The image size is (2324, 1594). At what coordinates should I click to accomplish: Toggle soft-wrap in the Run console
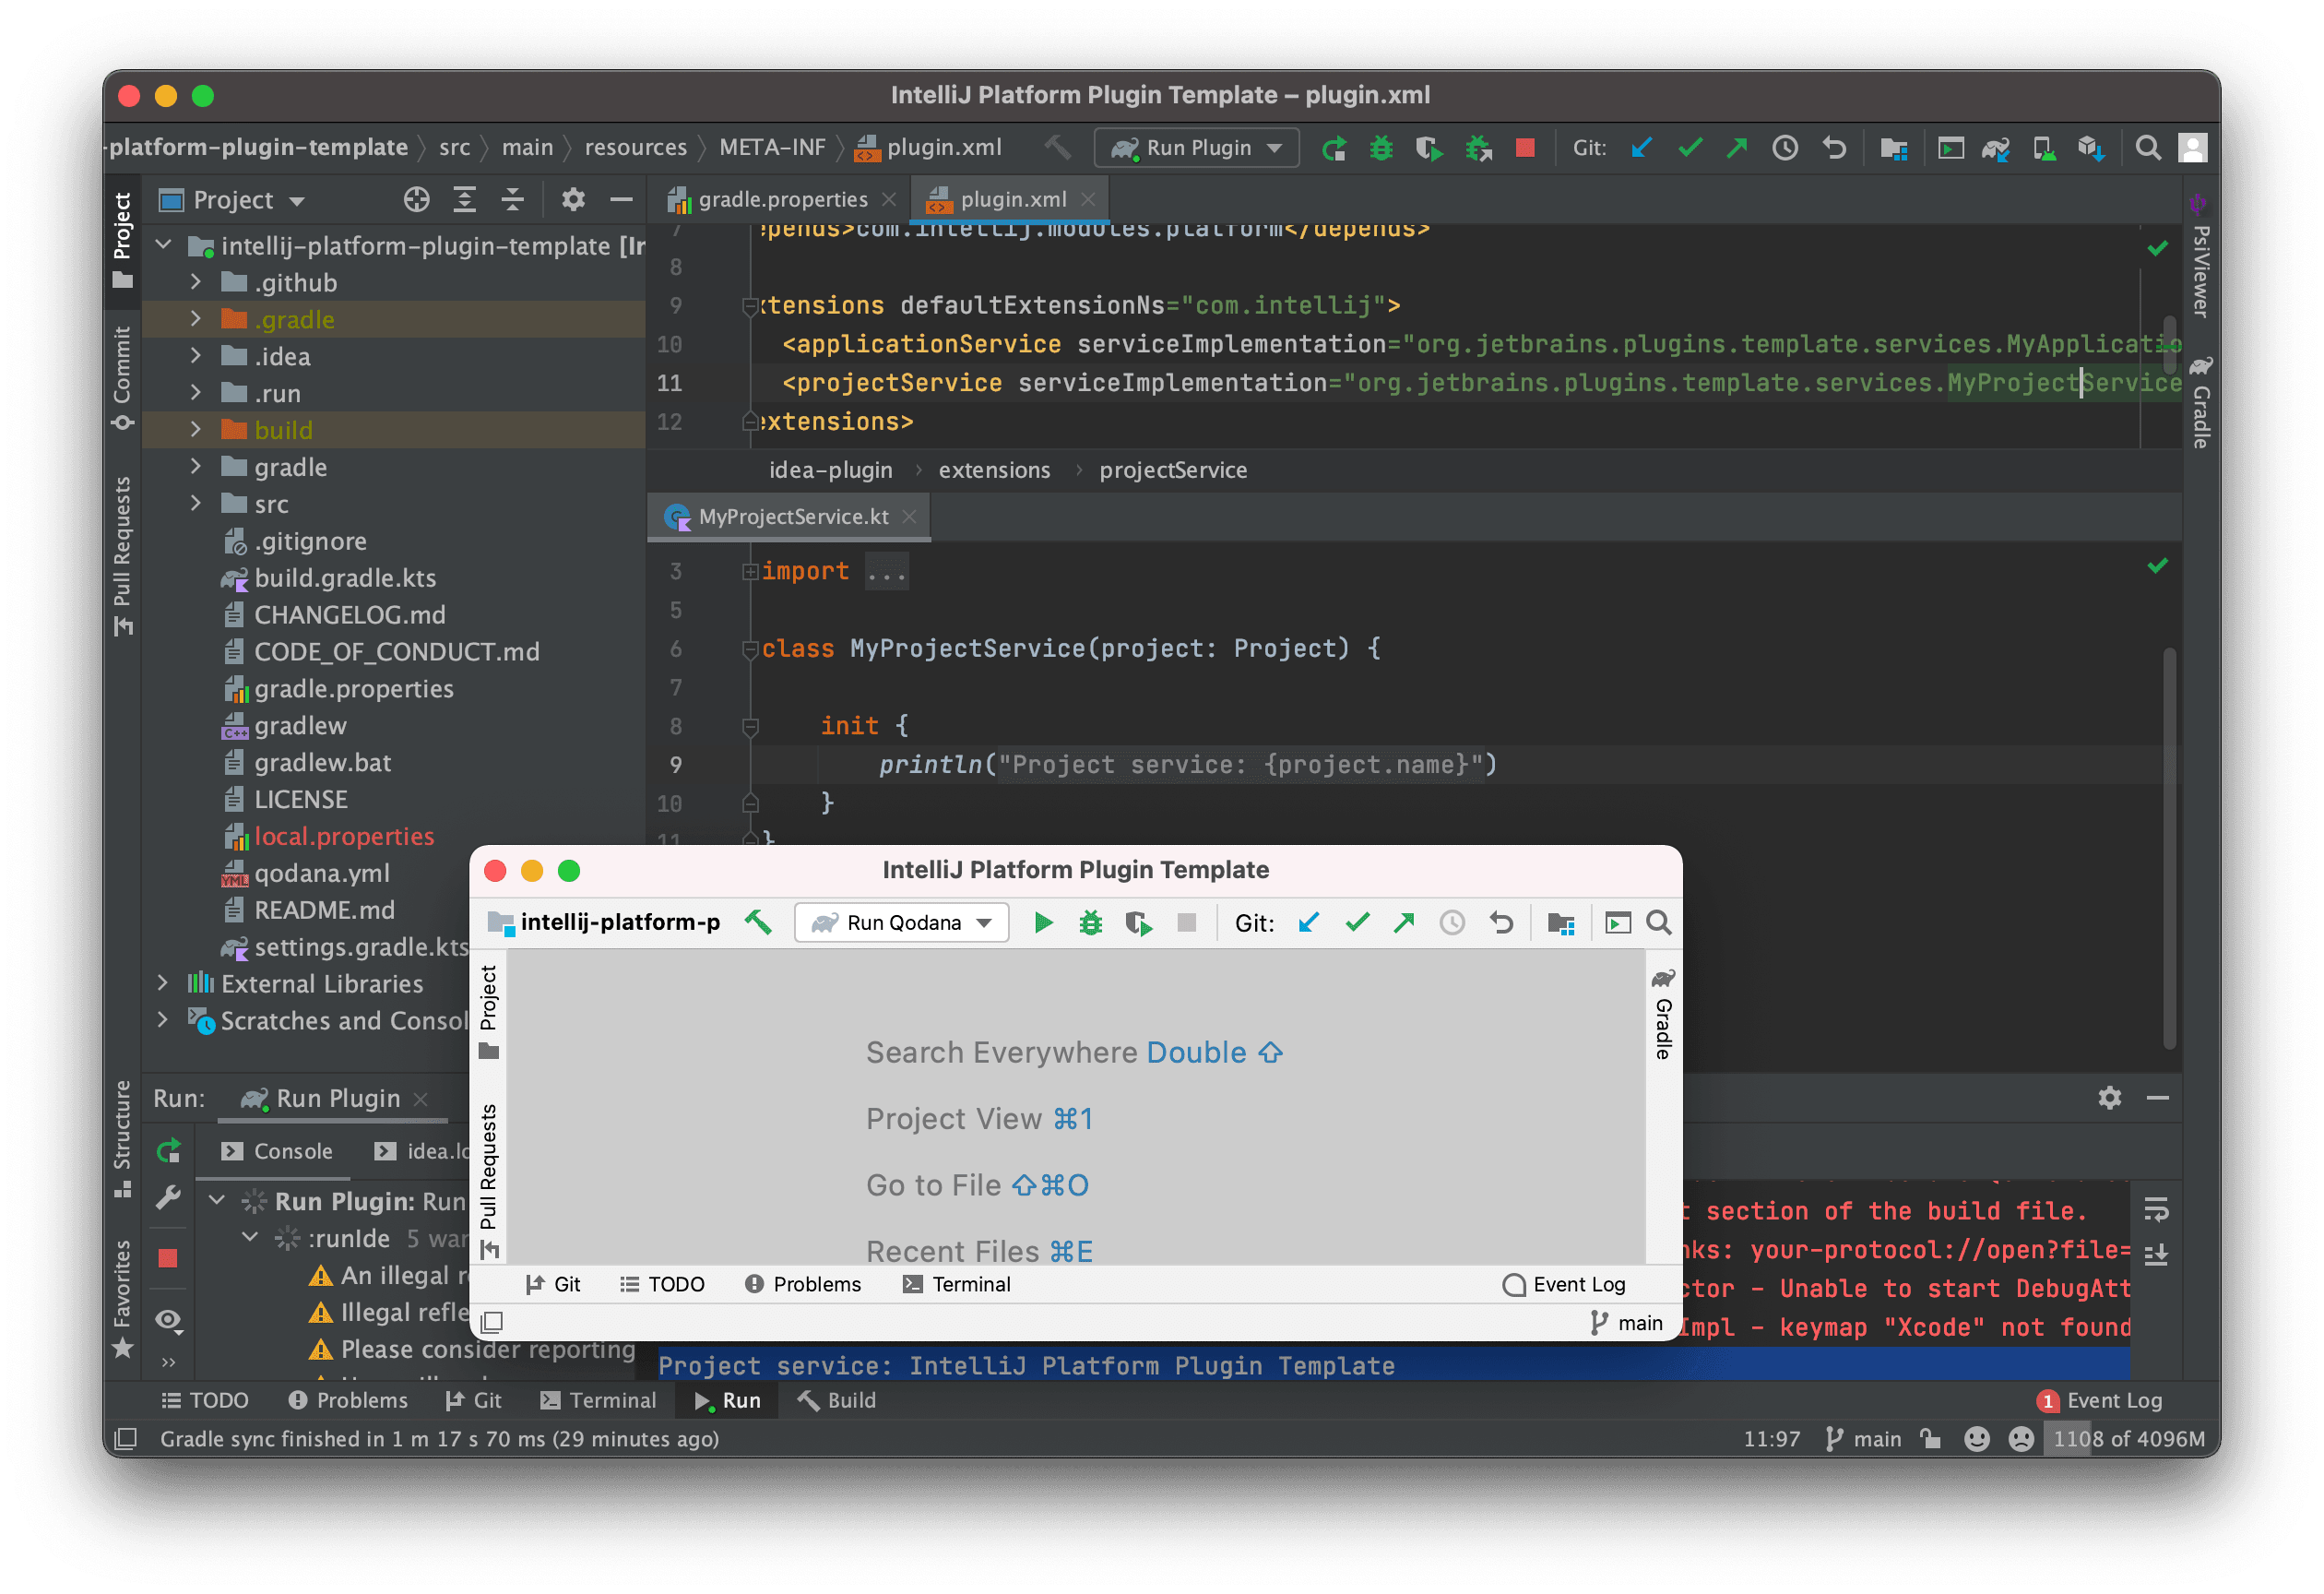[2156, 1211]
